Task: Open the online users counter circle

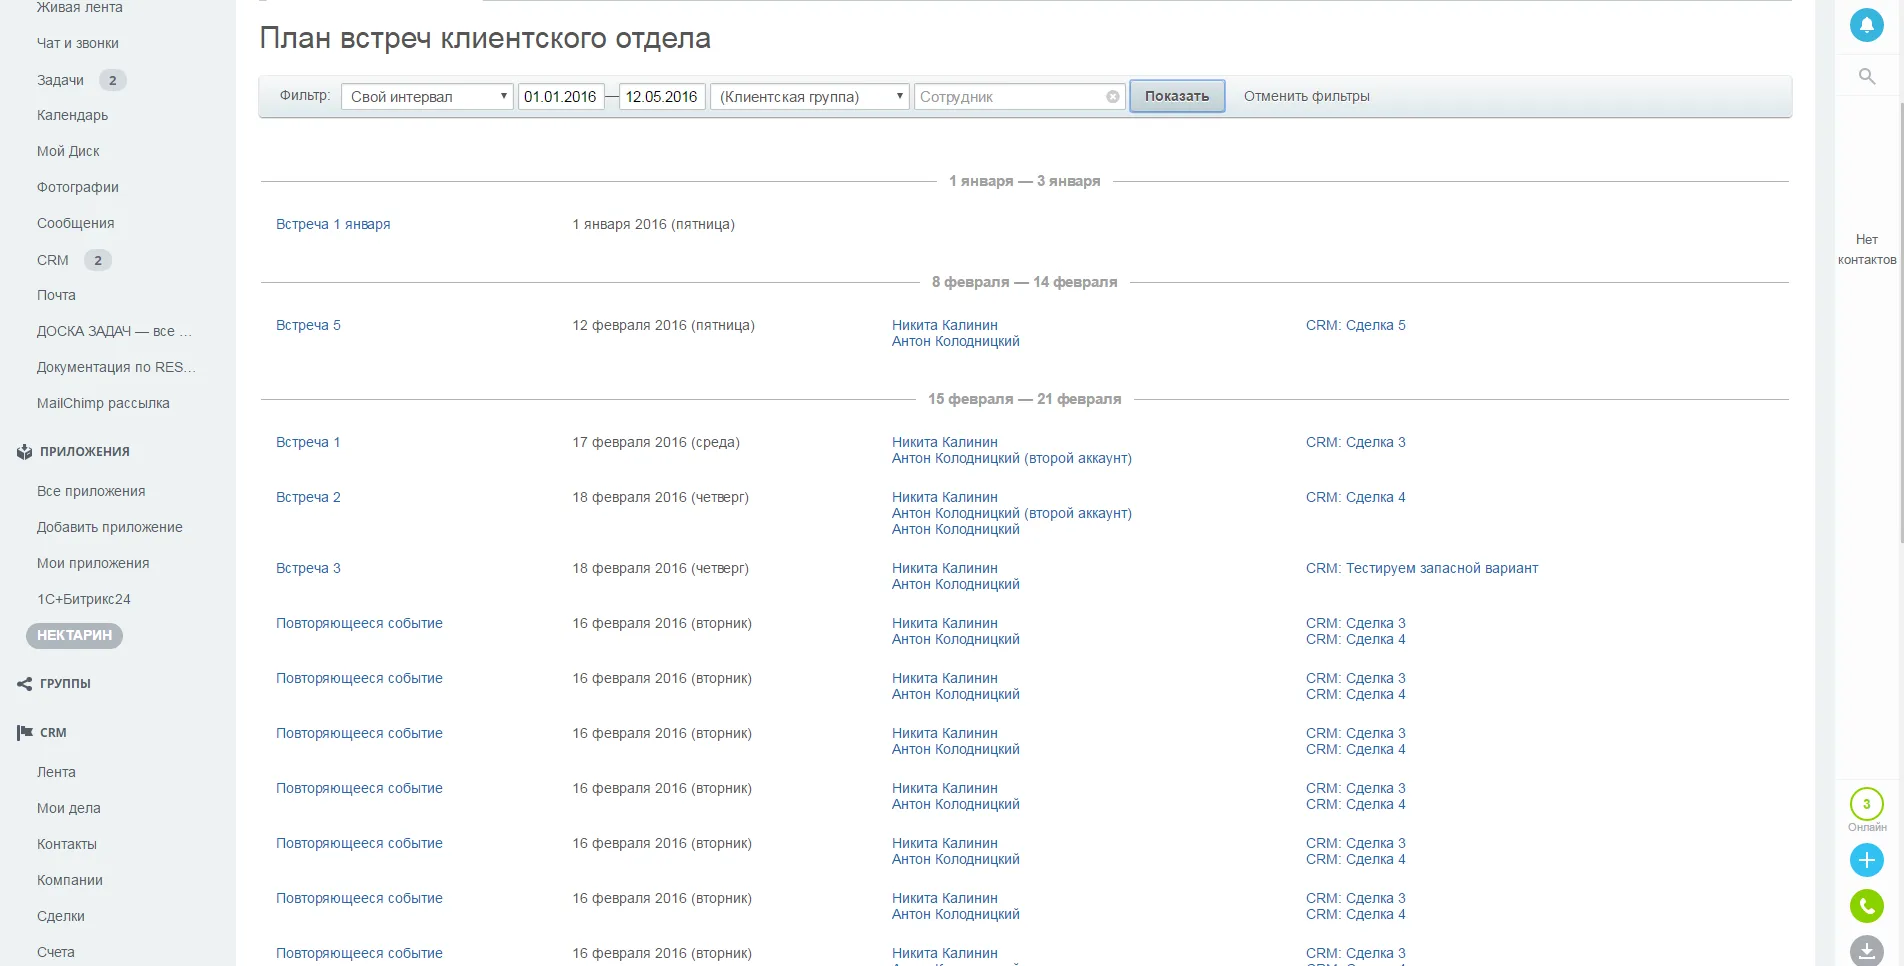Action: click(x=1866, y=804)
